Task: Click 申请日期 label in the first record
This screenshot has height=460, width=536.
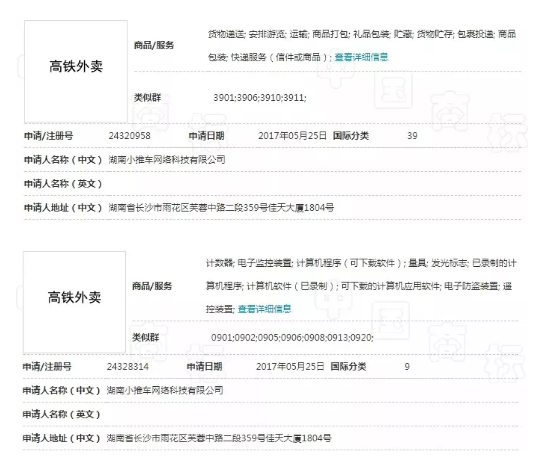Action: tap(206, 136)
